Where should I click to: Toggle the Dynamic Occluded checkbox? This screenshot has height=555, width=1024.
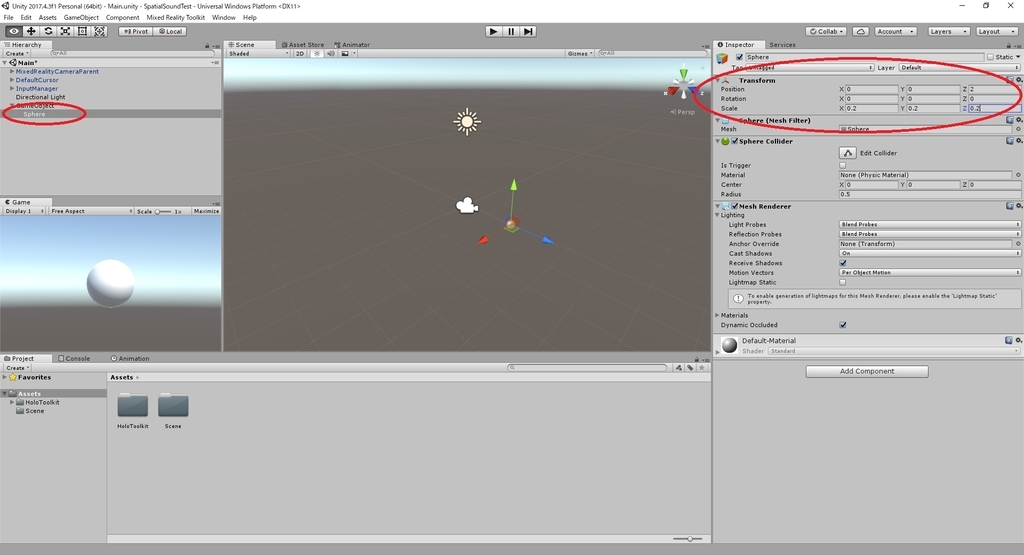tap(842, 325)
